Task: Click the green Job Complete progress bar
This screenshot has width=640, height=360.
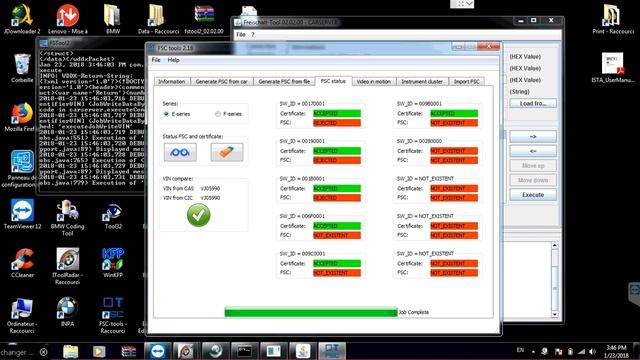Action: tap(311, 312)
